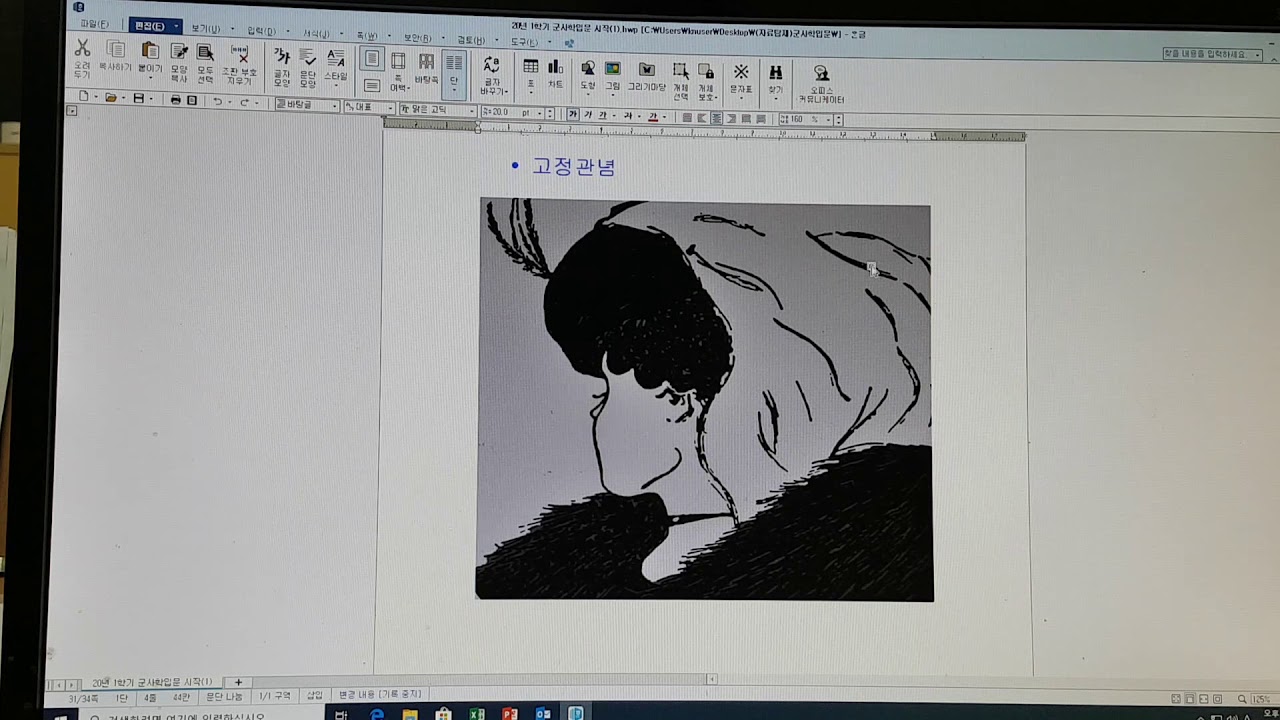Open the 파일(F) menu
Viewport: 1280px width, 720px height.
tap(95, 23)
